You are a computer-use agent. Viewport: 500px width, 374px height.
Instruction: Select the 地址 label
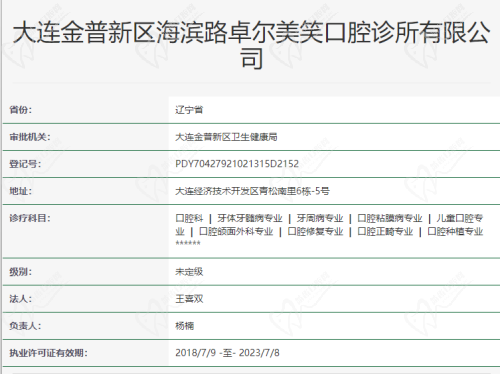tap(20, 191)
